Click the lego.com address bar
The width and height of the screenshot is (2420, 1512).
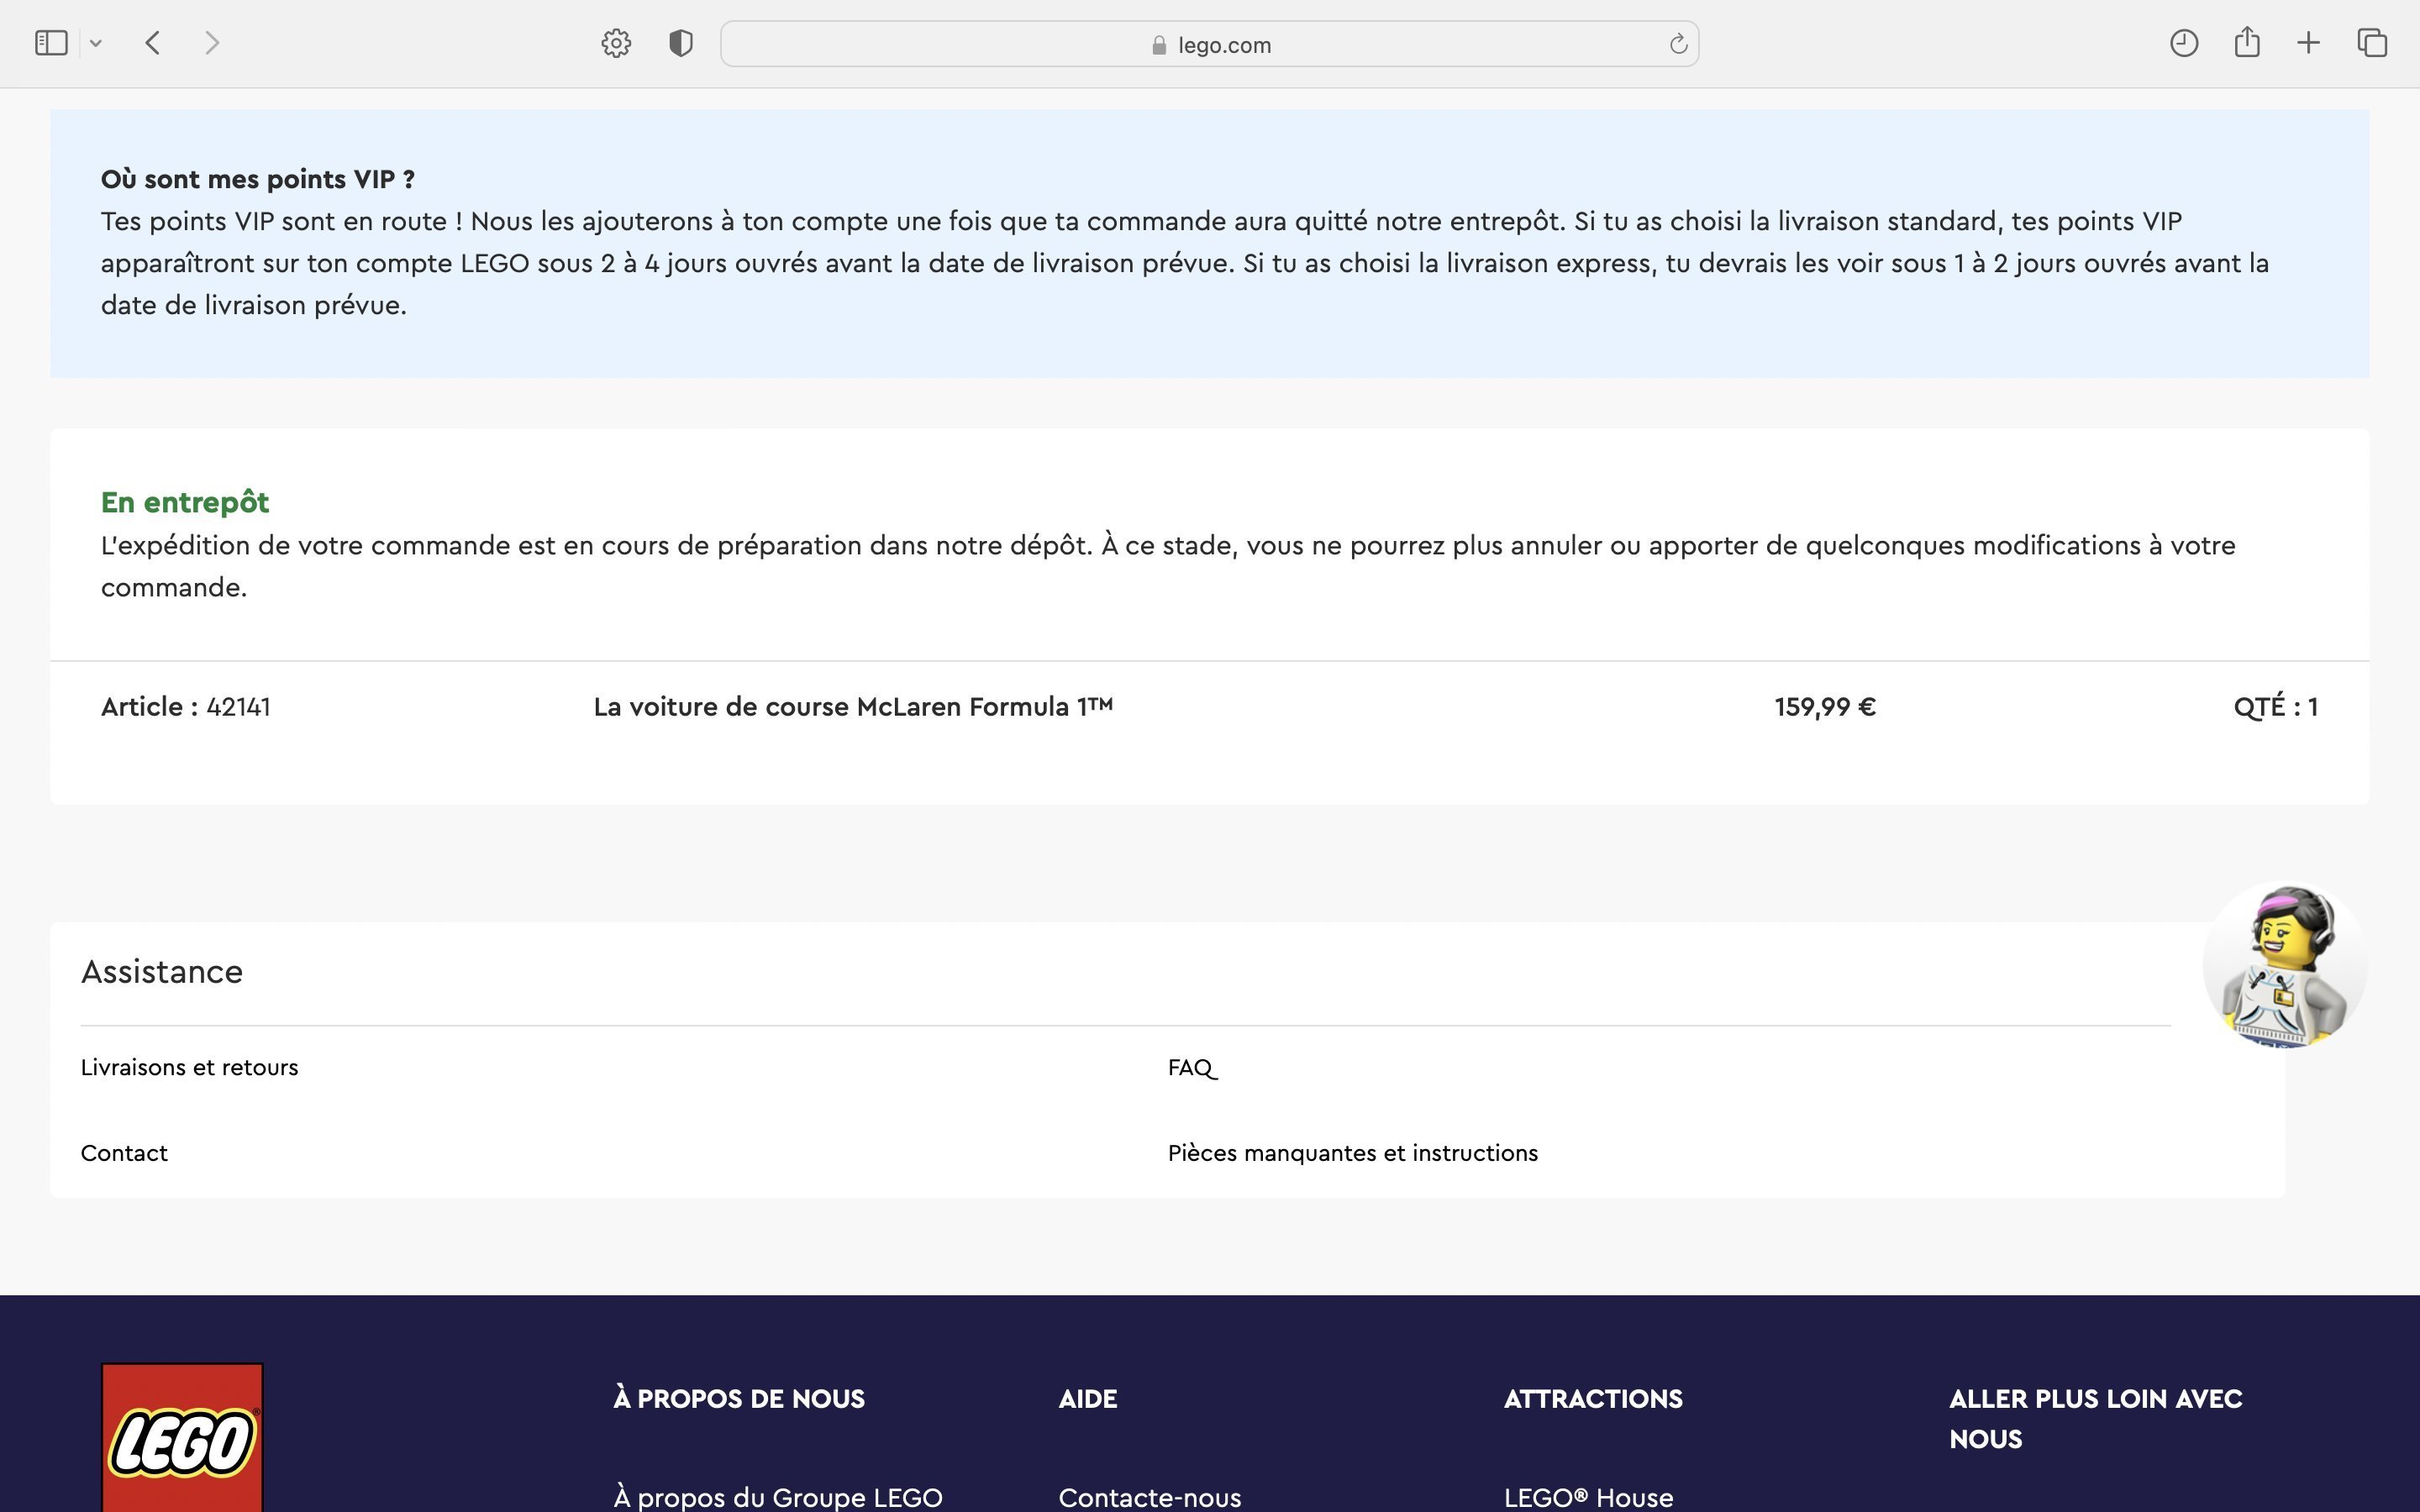coord(1210,44)
